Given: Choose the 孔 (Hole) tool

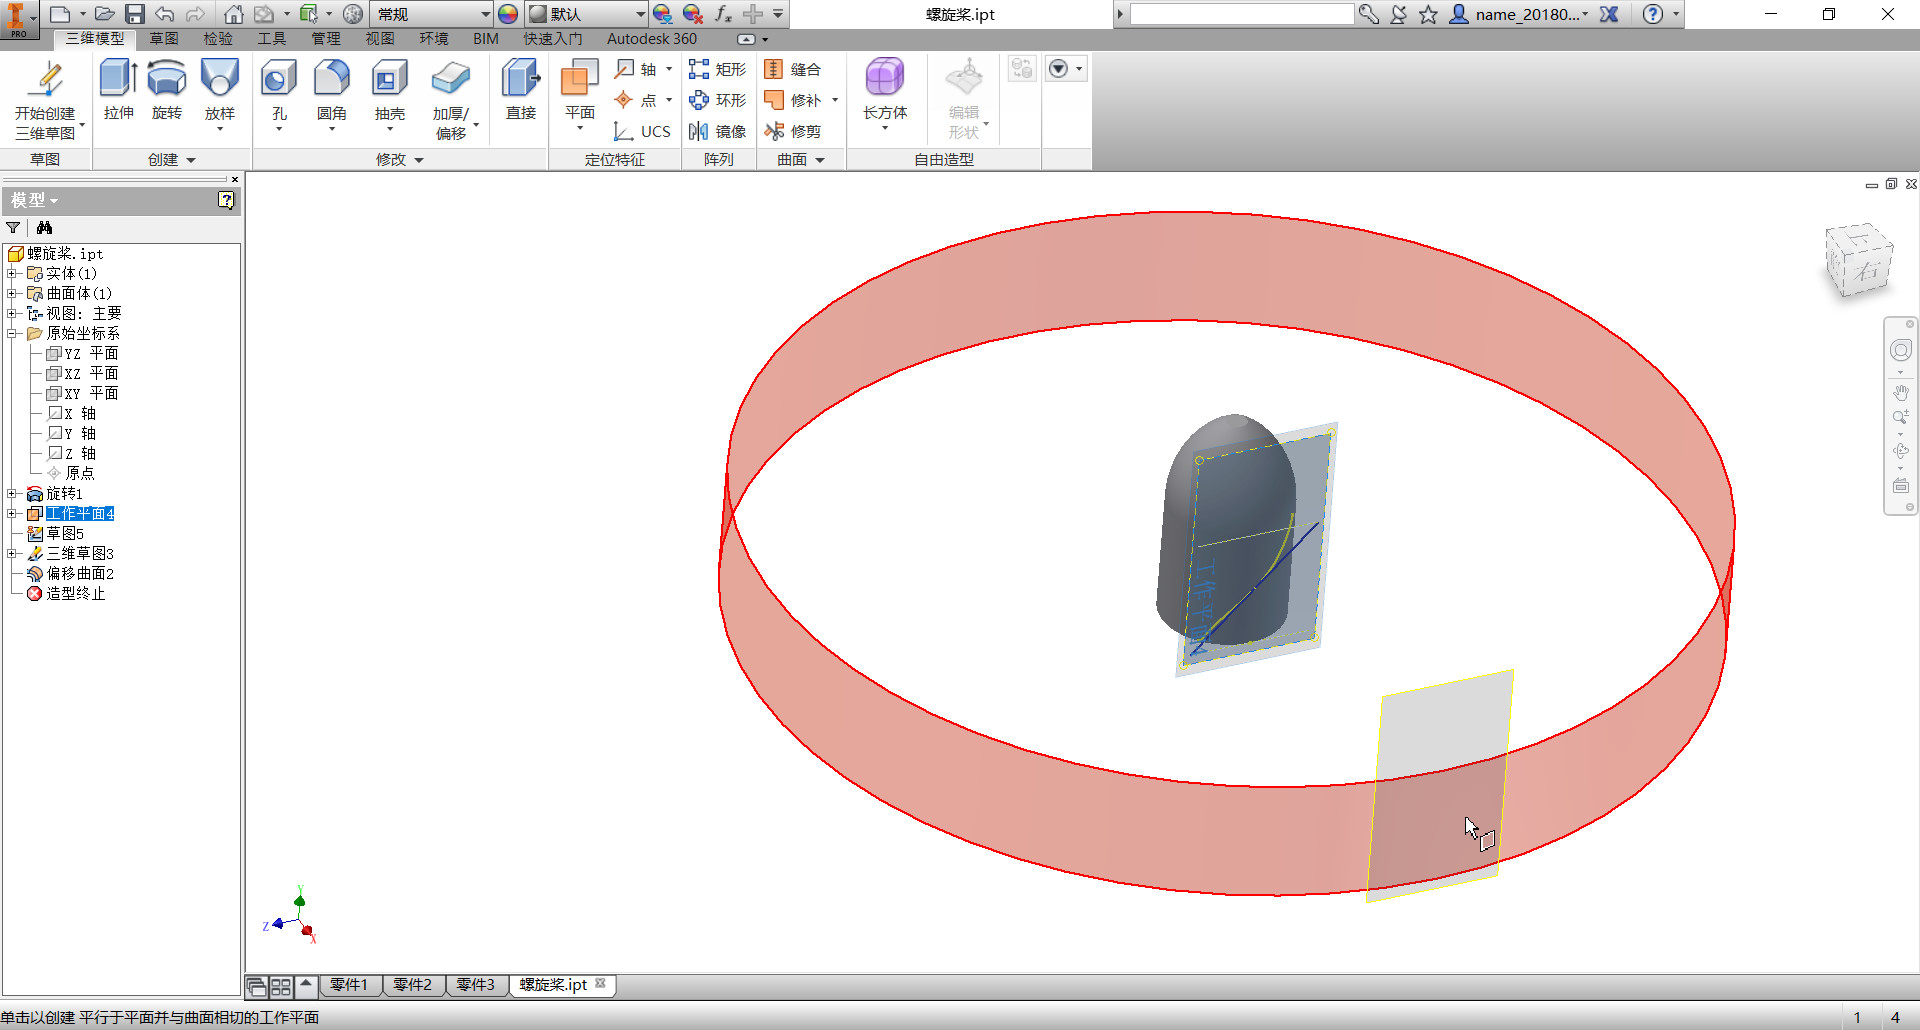Looking at the screenshot, I should [279, 92].
